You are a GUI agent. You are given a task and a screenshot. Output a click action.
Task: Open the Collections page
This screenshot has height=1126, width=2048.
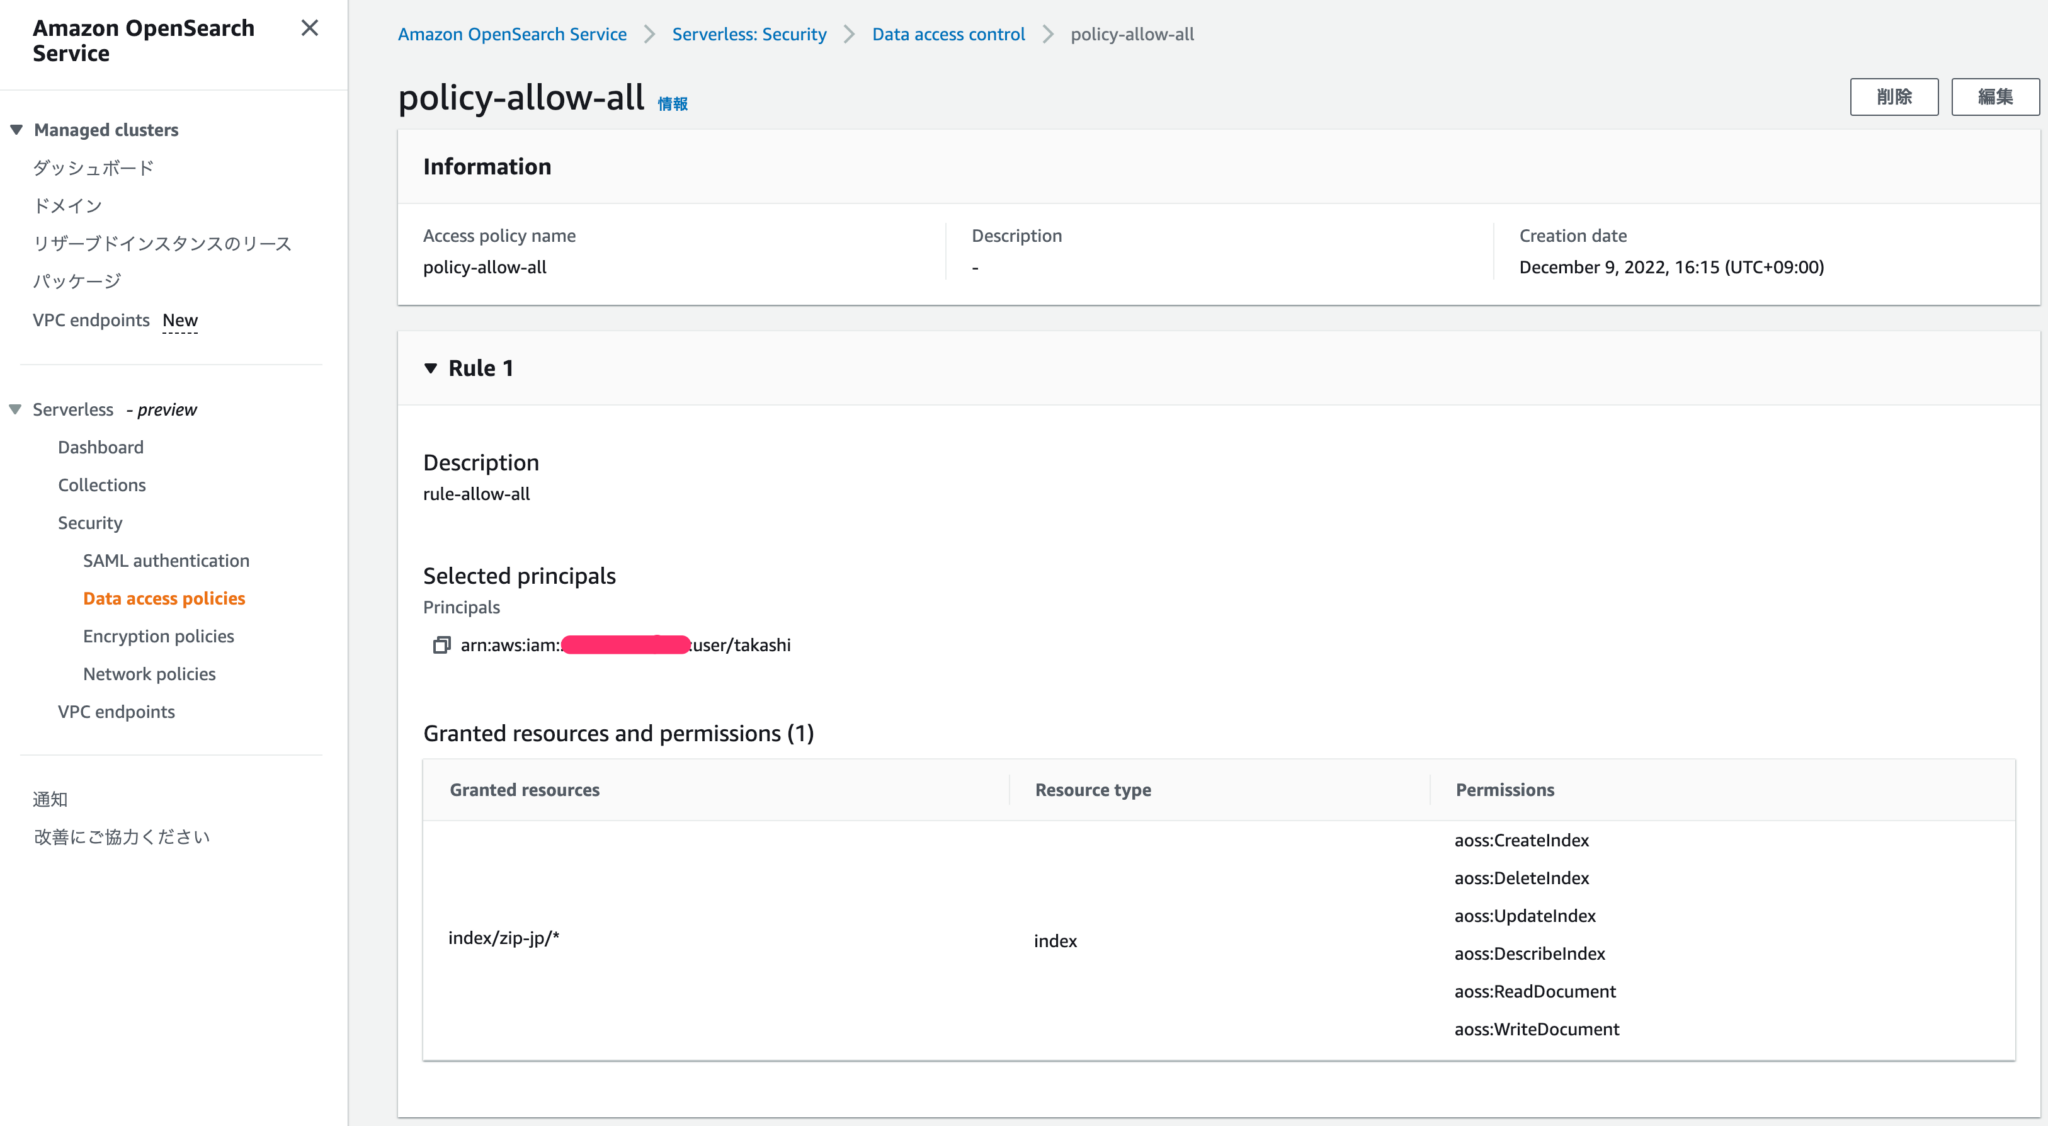click(x=101, y=485)
